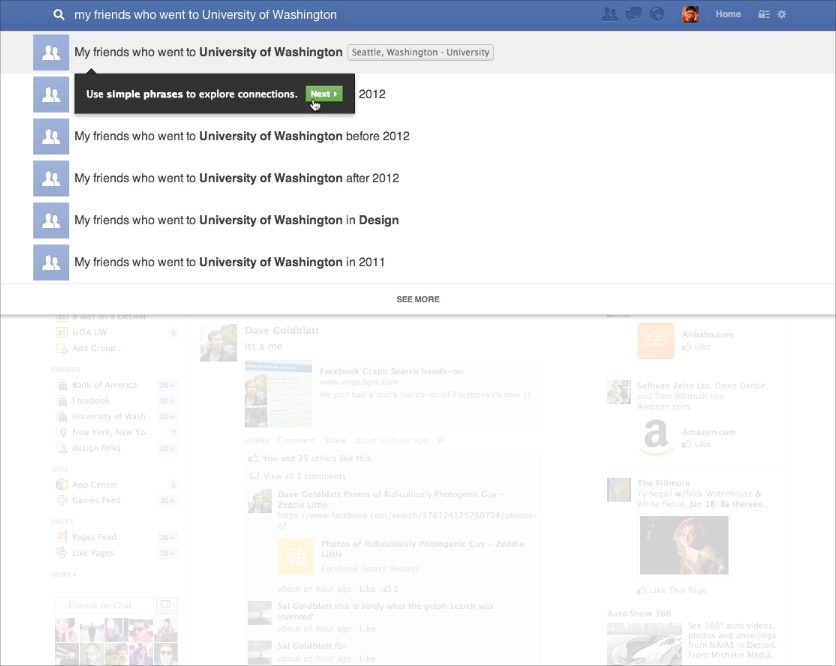Click Sal Goldblatt comment author name

pos(305,606)
